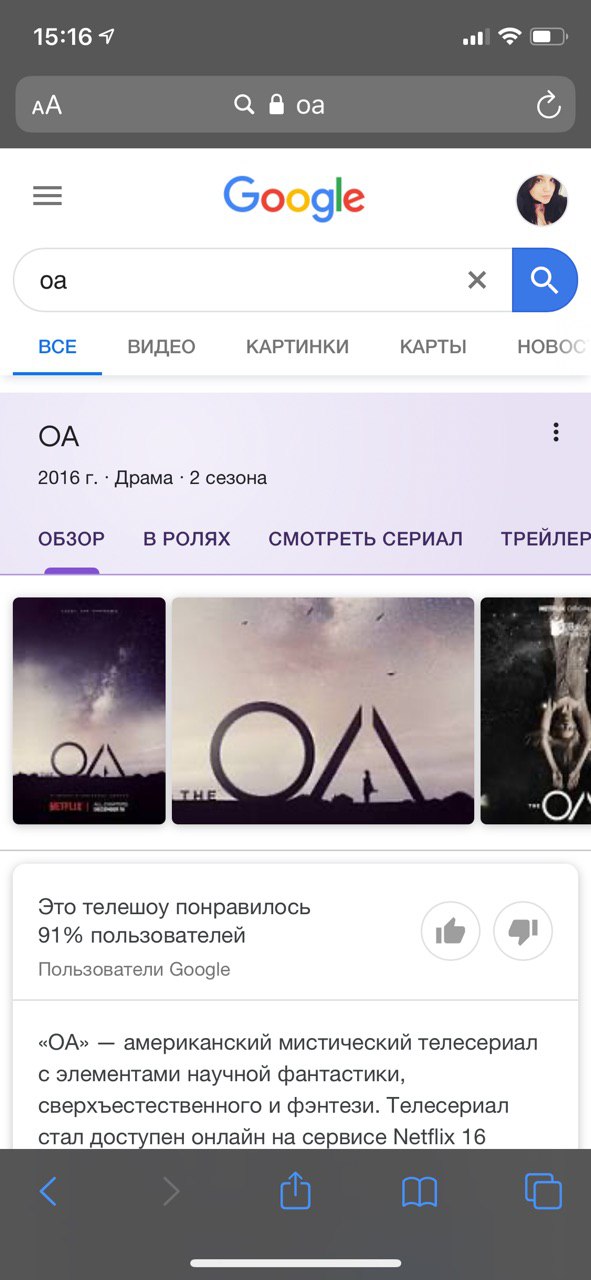
Task: Open Safari bookmarks book icon
Action: (420, 1191)
